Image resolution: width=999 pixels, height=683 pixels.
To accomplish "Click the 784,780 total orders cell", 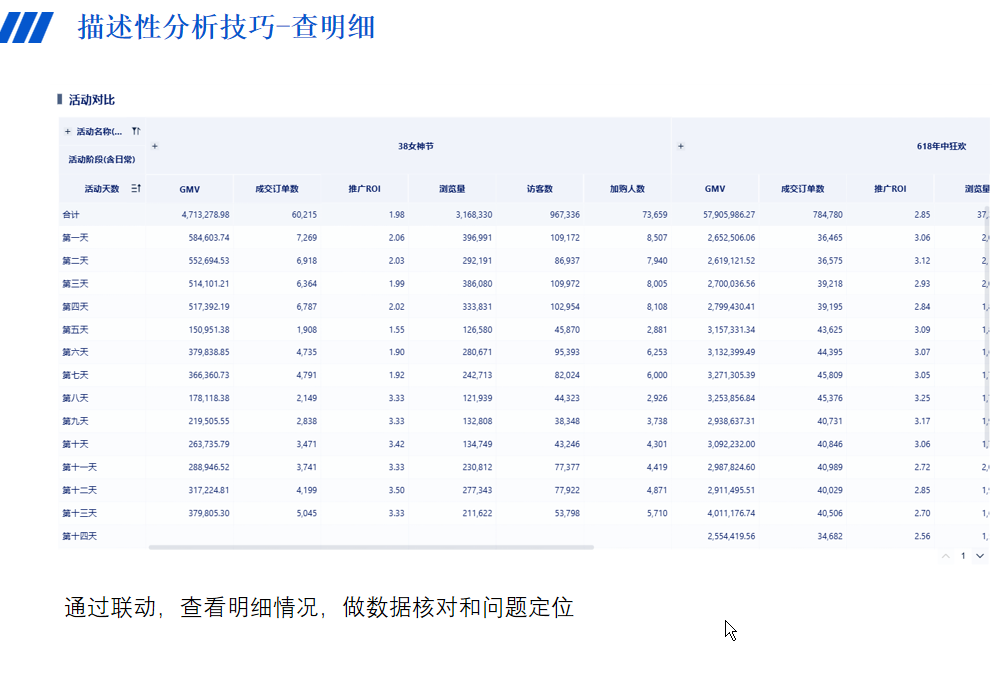I will pos(828,215).
